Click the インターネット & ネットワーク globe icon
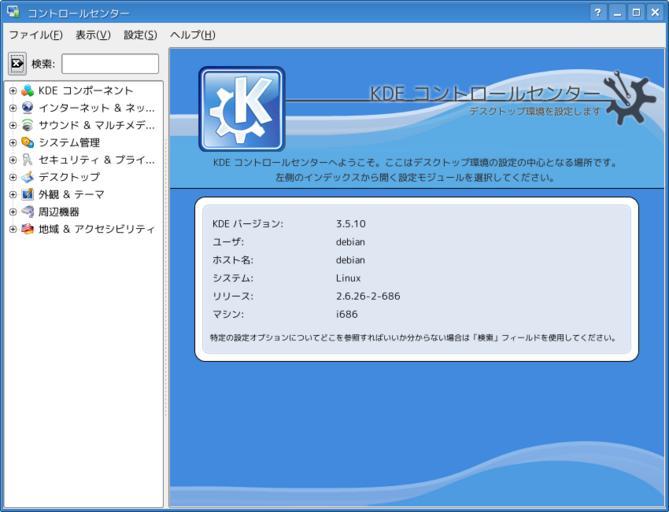Image resolution: width=669 pixels, height=512 pixels. (28, 108)
